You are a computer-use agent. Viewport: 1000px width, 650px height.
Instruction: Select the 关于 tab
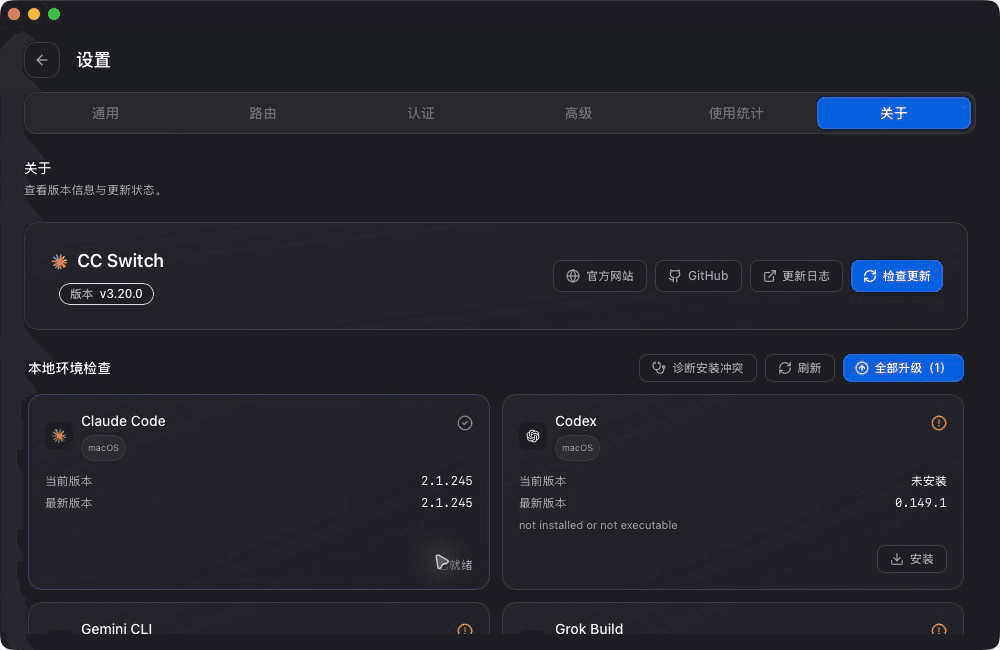[x=893, y=113]
